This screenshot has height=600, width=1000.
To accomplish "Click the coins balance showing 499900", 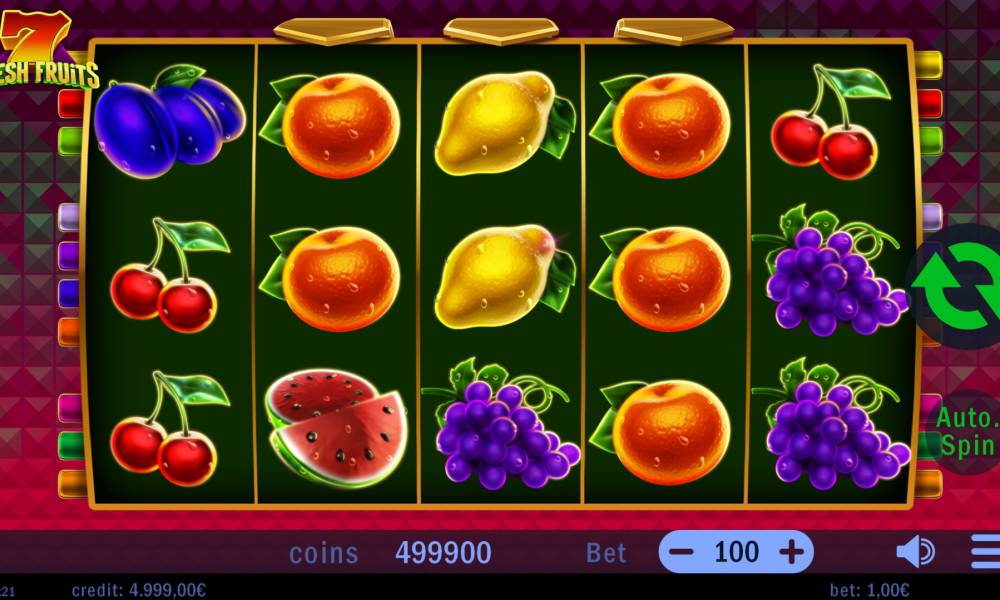I will point(443,553).
